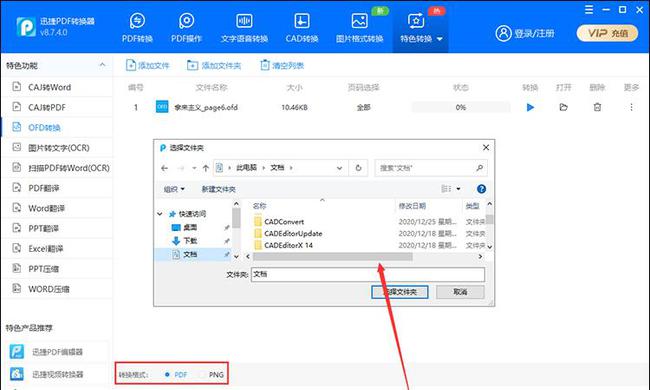The height and width of the screenshot is (390, 650).
Task: Click the 搜索"文档" search field
Action: (431, 168)
